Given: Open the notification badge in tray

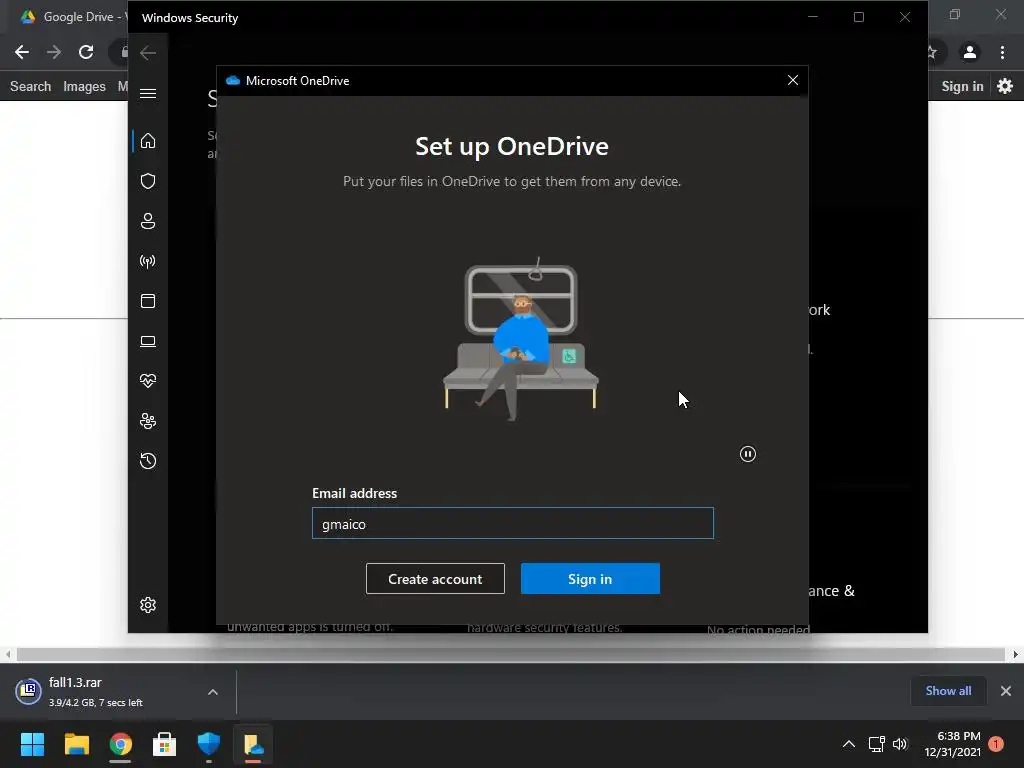Looking at the screenshot, I should (996, 744).
